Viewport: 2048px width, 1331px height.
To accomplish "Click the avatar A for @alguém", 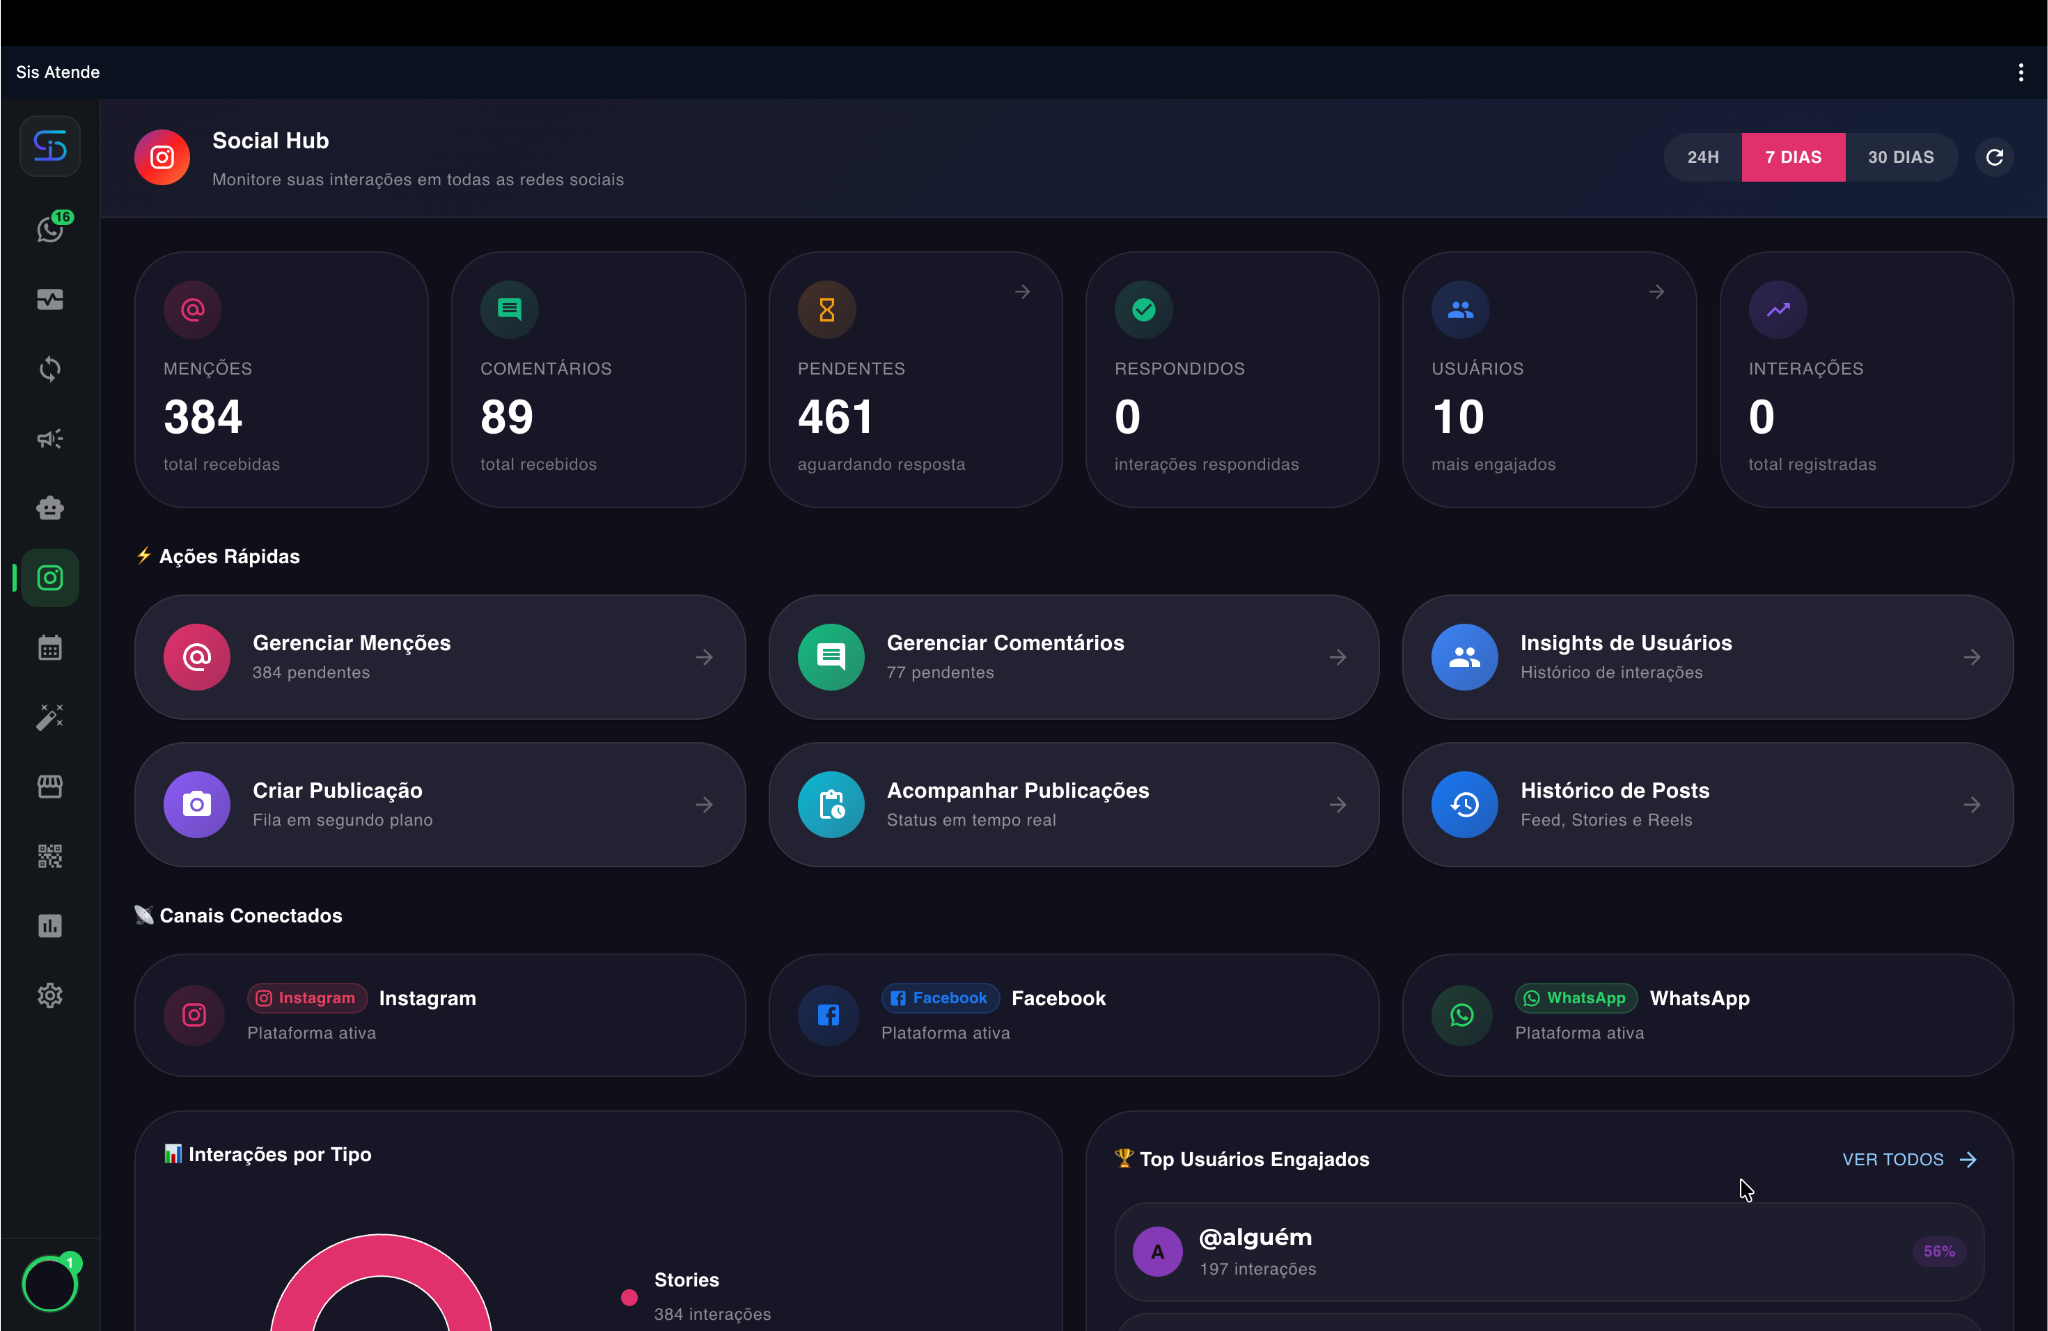I will pyautogui.click(x=1158, y=1252).
